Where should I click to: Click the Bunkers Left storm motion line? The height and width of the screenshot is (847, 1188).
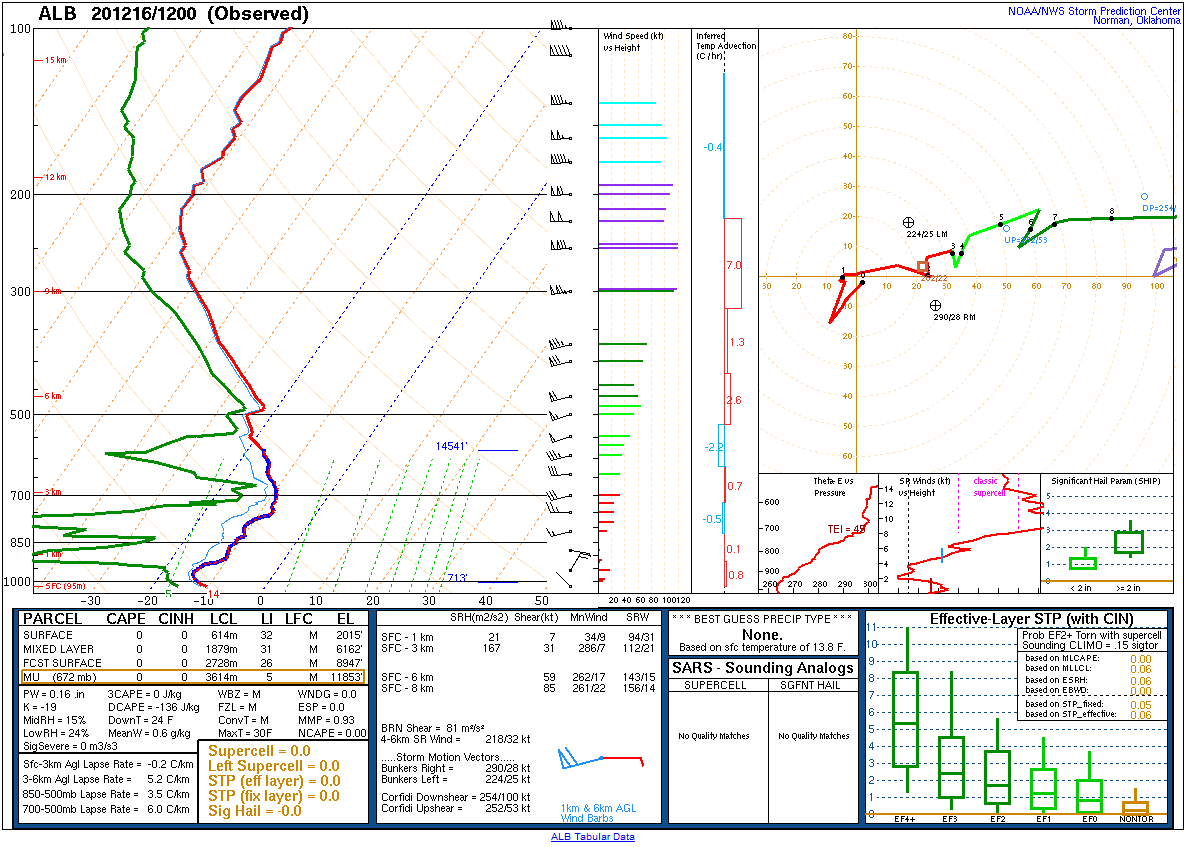coord(455,779)
